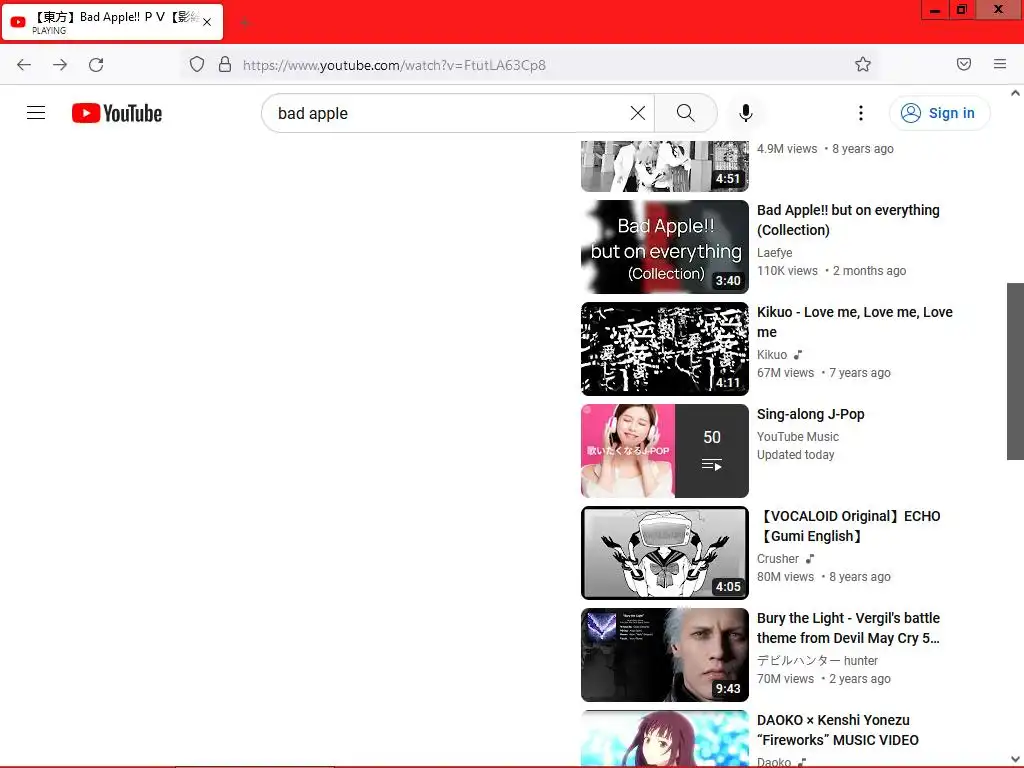Open the Sing-along J-Pop playlist thumbnail
The width and height of the screenshot is (1024, 768).
(x=664, y=451)
